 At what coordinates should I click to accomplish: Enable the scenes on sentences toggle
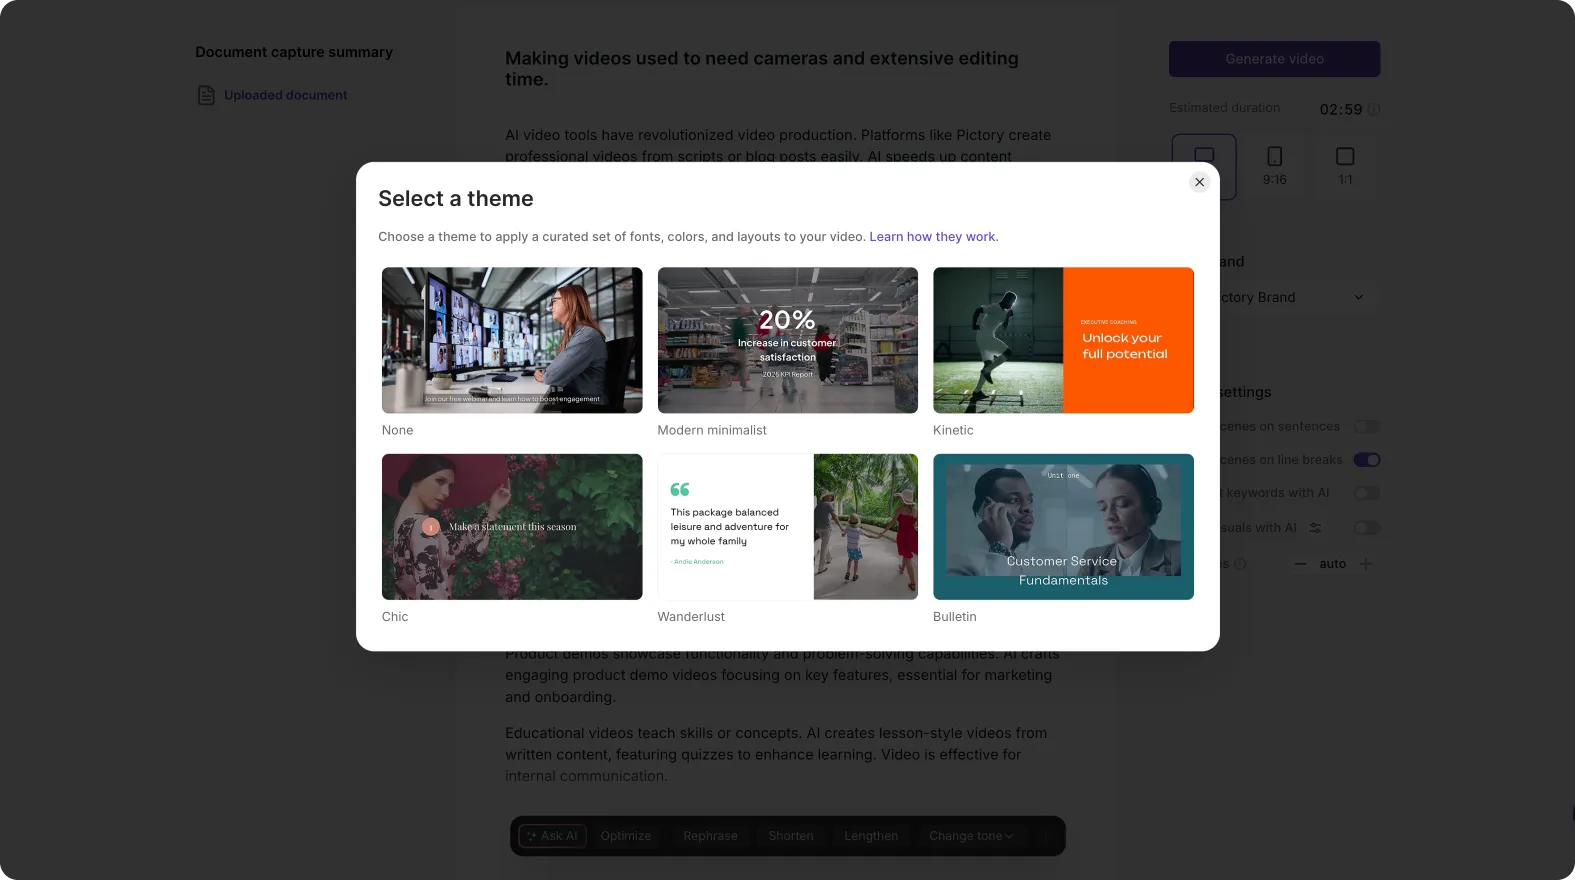[x=1367, y=427]
